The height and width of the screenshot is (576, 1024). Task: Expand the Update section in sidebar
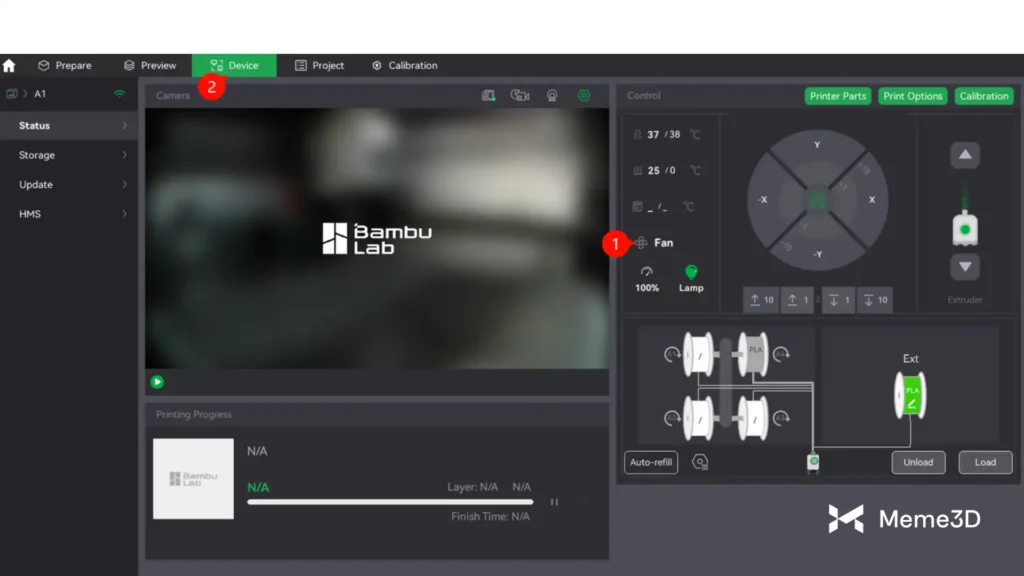69,185
